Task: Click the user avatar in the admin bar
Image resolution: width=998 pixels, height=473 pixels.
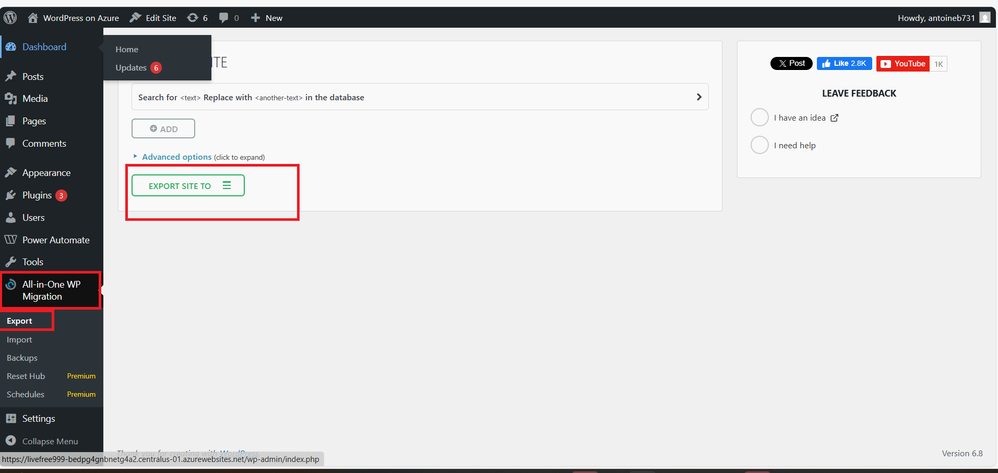Action: (985, 18)
